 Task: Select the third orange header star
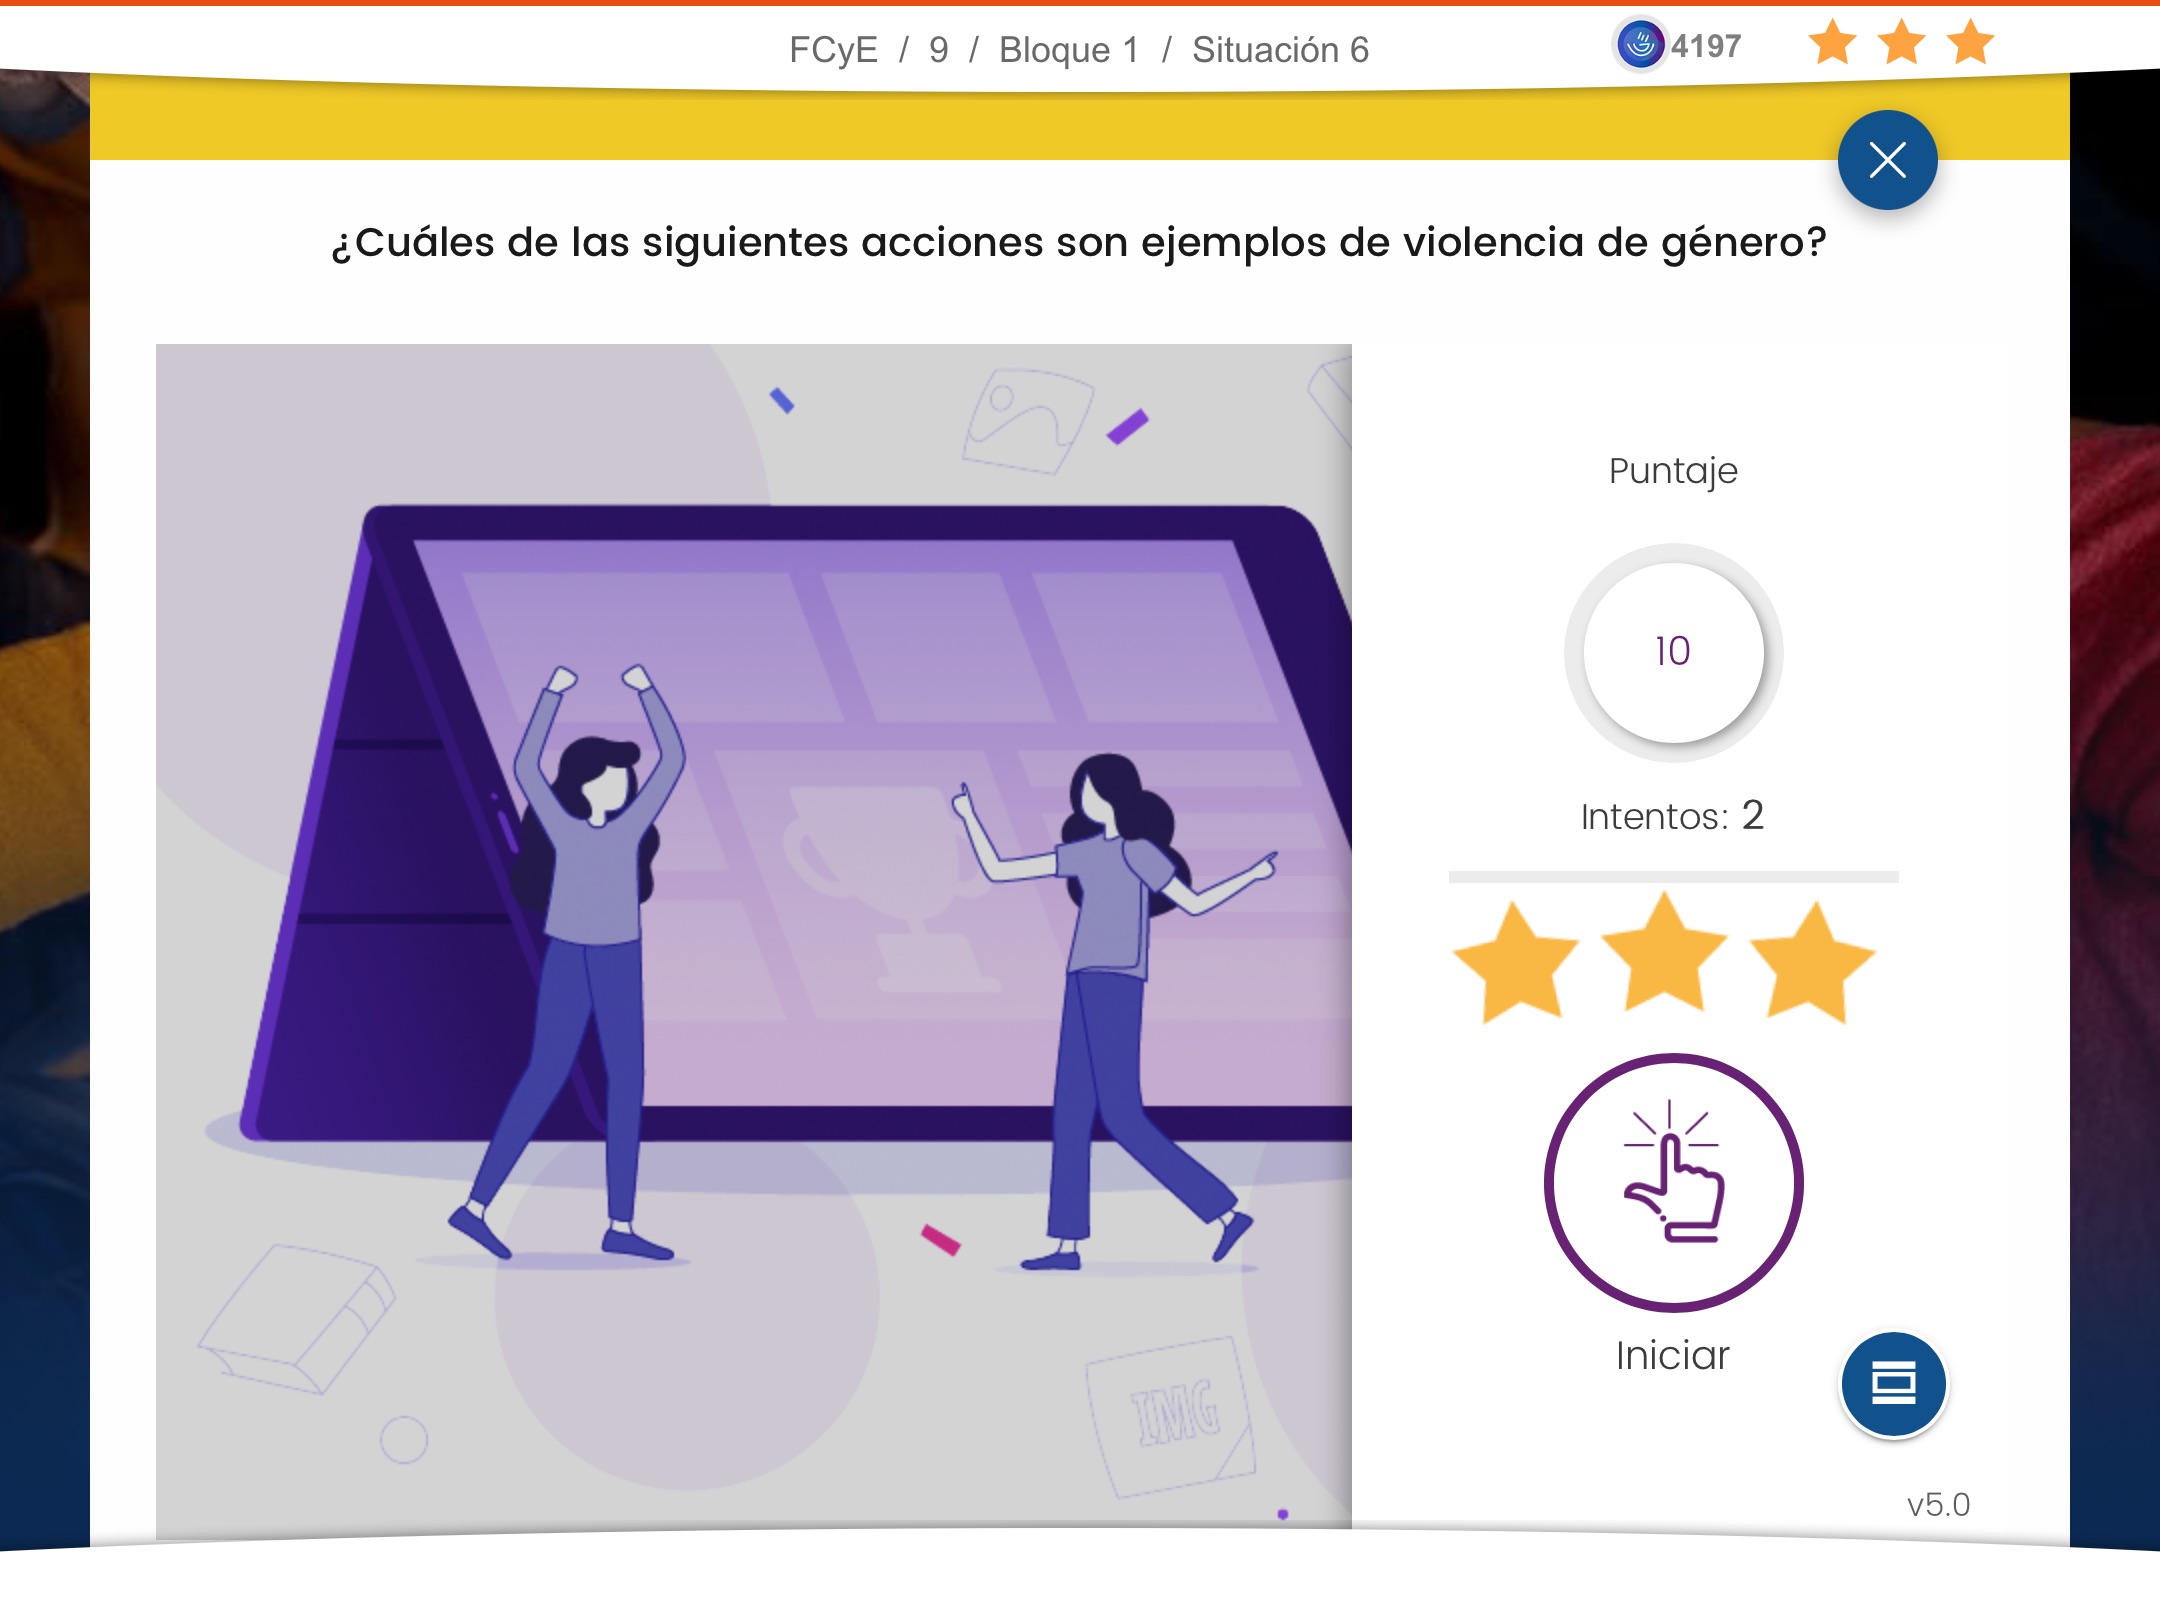point(1970,43)
